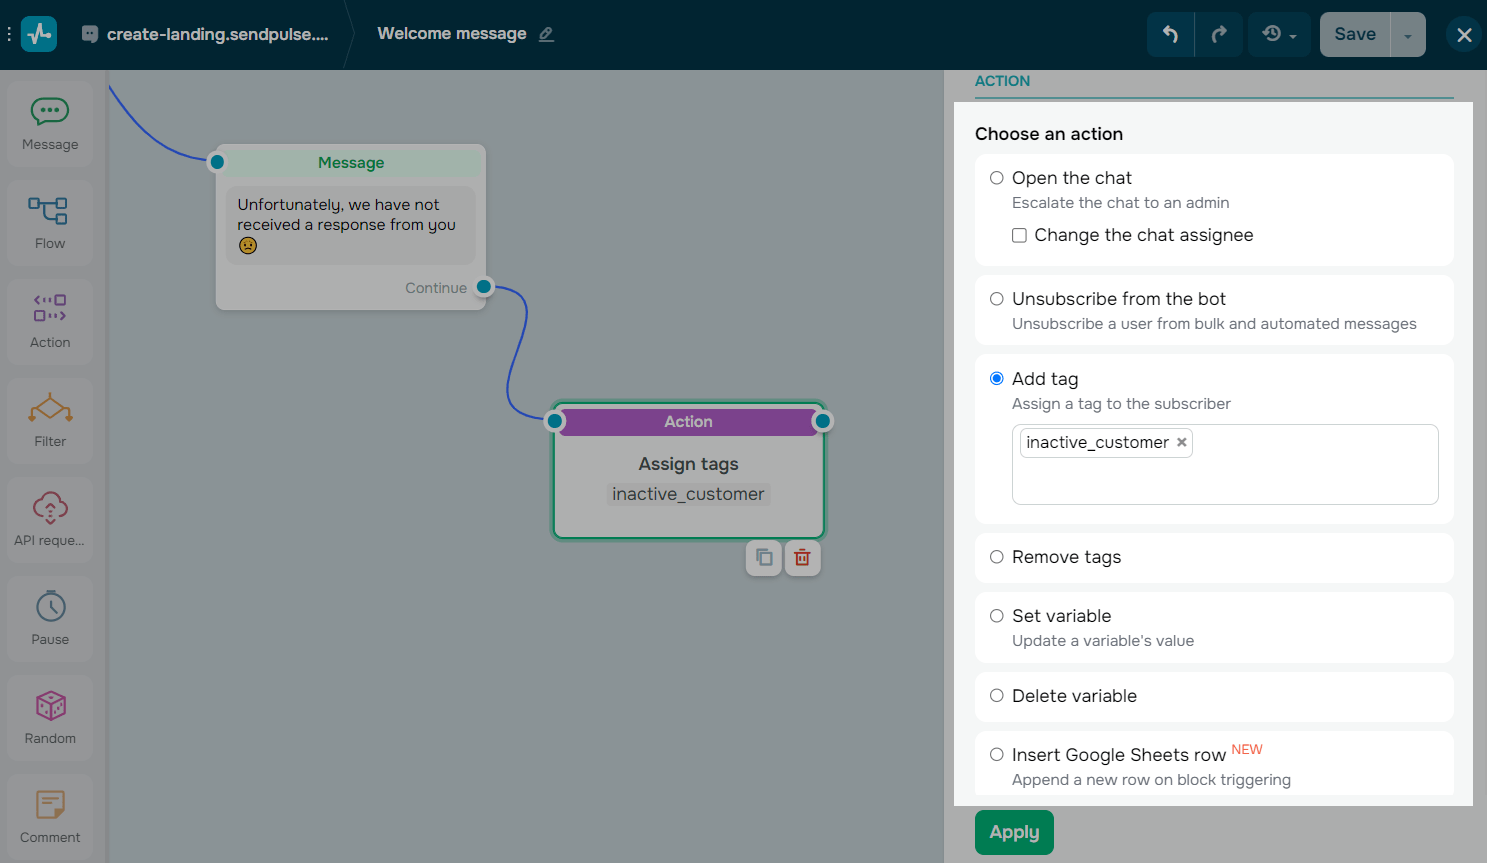Duplicate the selected Action block
The width and height of the screenshot is (1487, 863).
(763, 558)
